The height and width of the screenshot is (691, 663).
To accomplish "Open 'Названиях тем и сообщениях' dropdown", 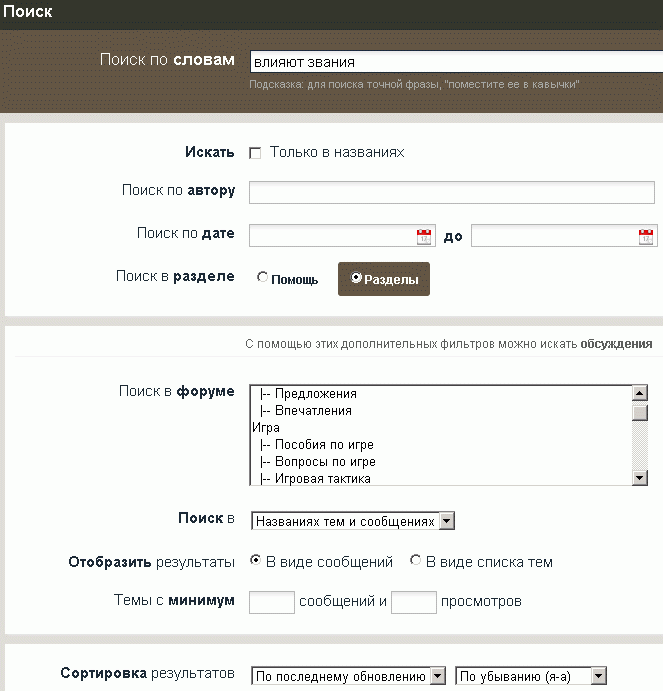I will click(x=353, y=521).
